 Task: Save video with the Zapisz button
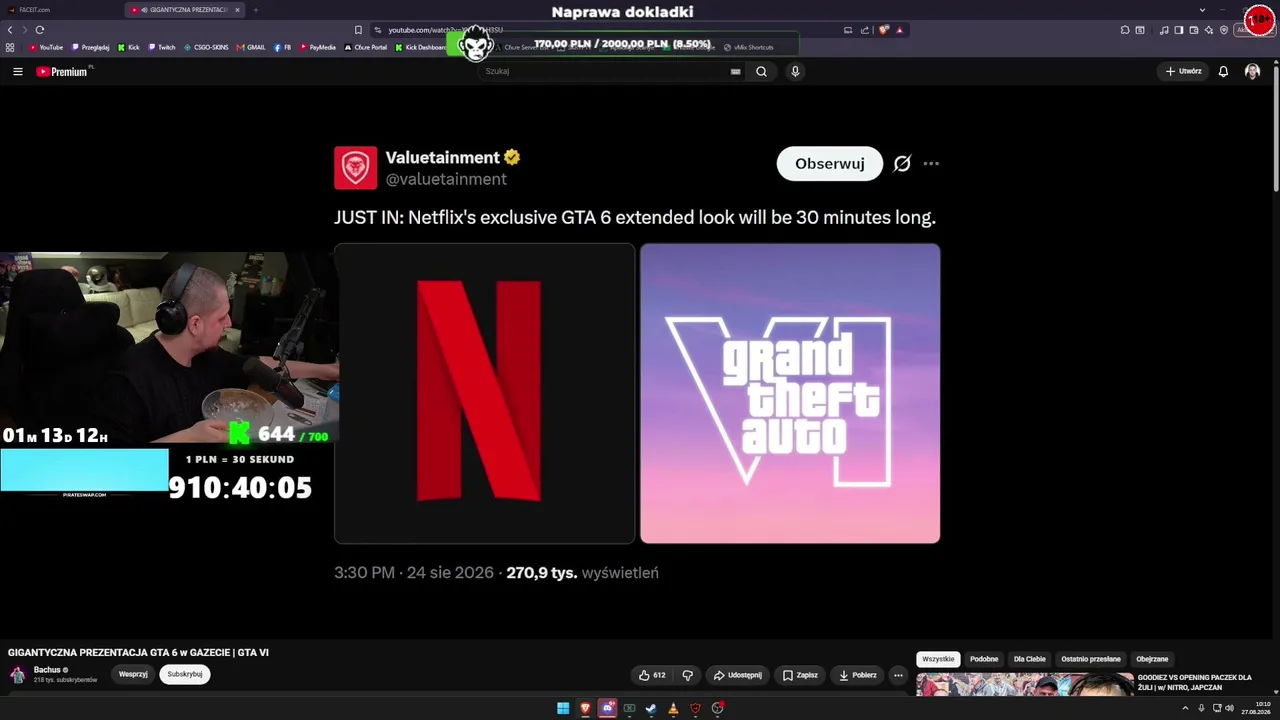click(x=800, y=675)
